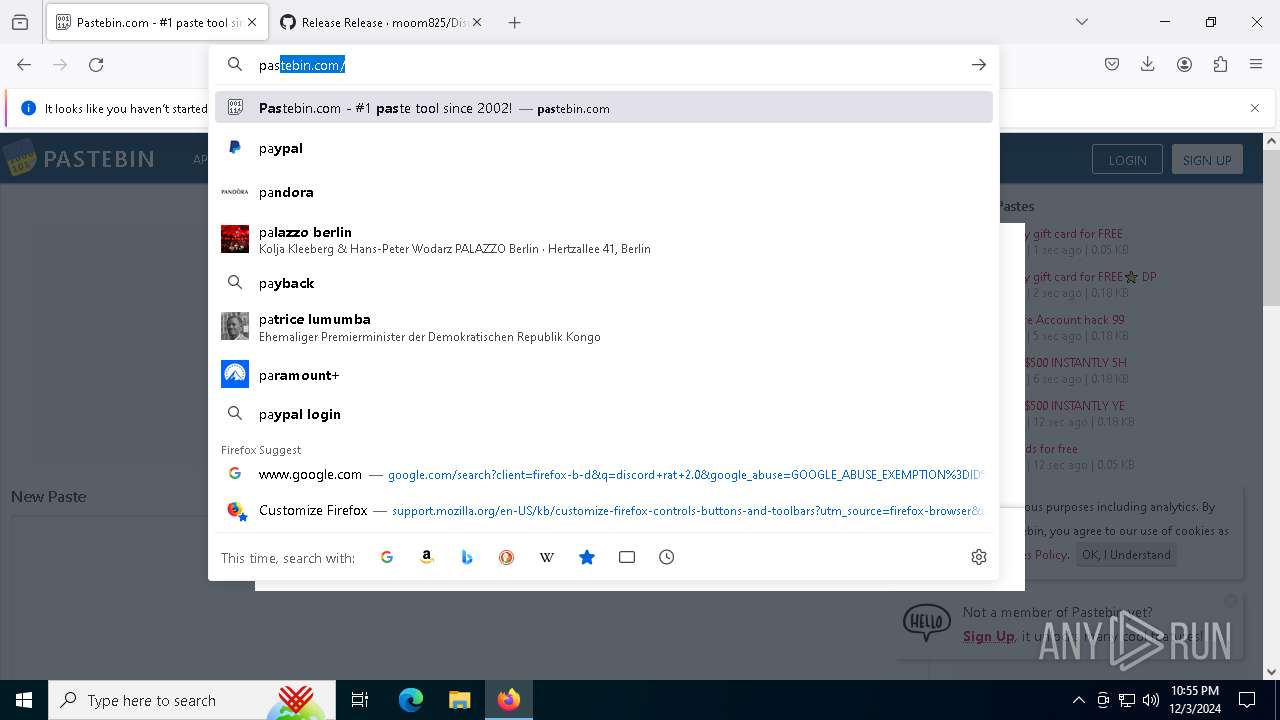
Task: Open the Windows Start menu
Action: [24, 700]
